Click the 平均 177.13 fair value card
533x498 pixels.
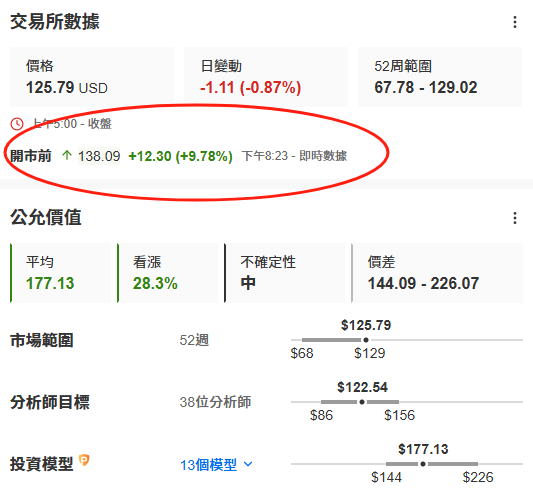[61, 273]
